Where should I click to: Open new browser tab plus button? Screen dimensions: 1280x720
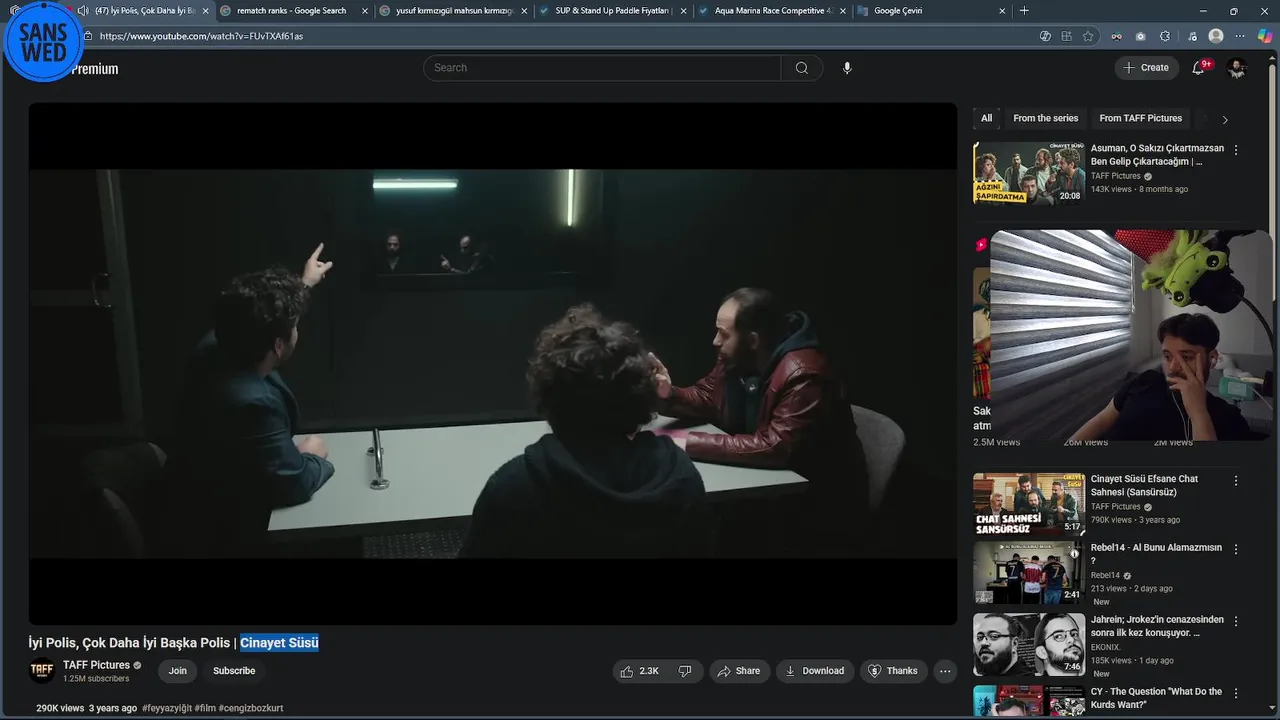[1024, 11]
